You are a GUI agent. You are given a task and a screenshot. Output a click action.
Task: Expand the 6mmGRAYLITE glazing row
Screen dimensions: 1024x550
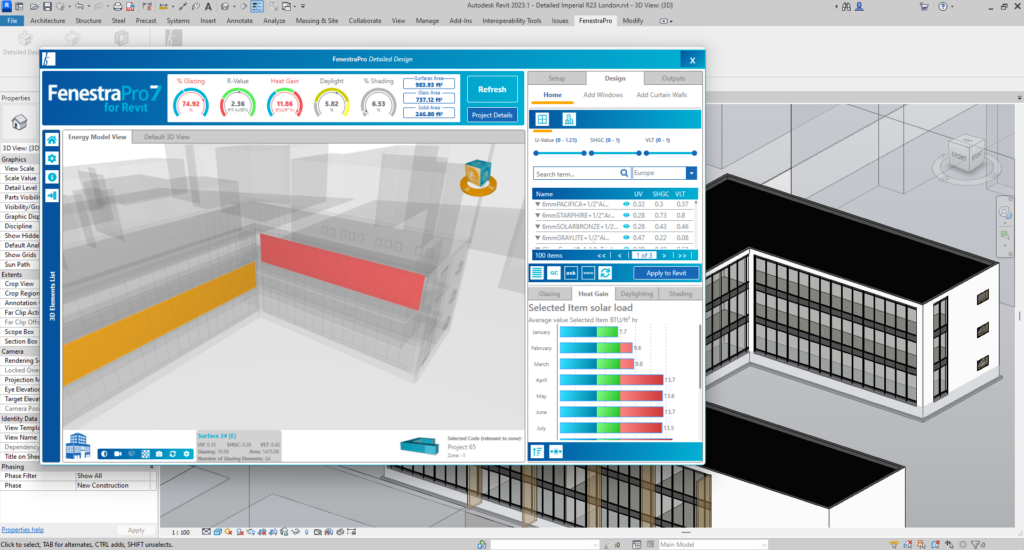point(537,238)
